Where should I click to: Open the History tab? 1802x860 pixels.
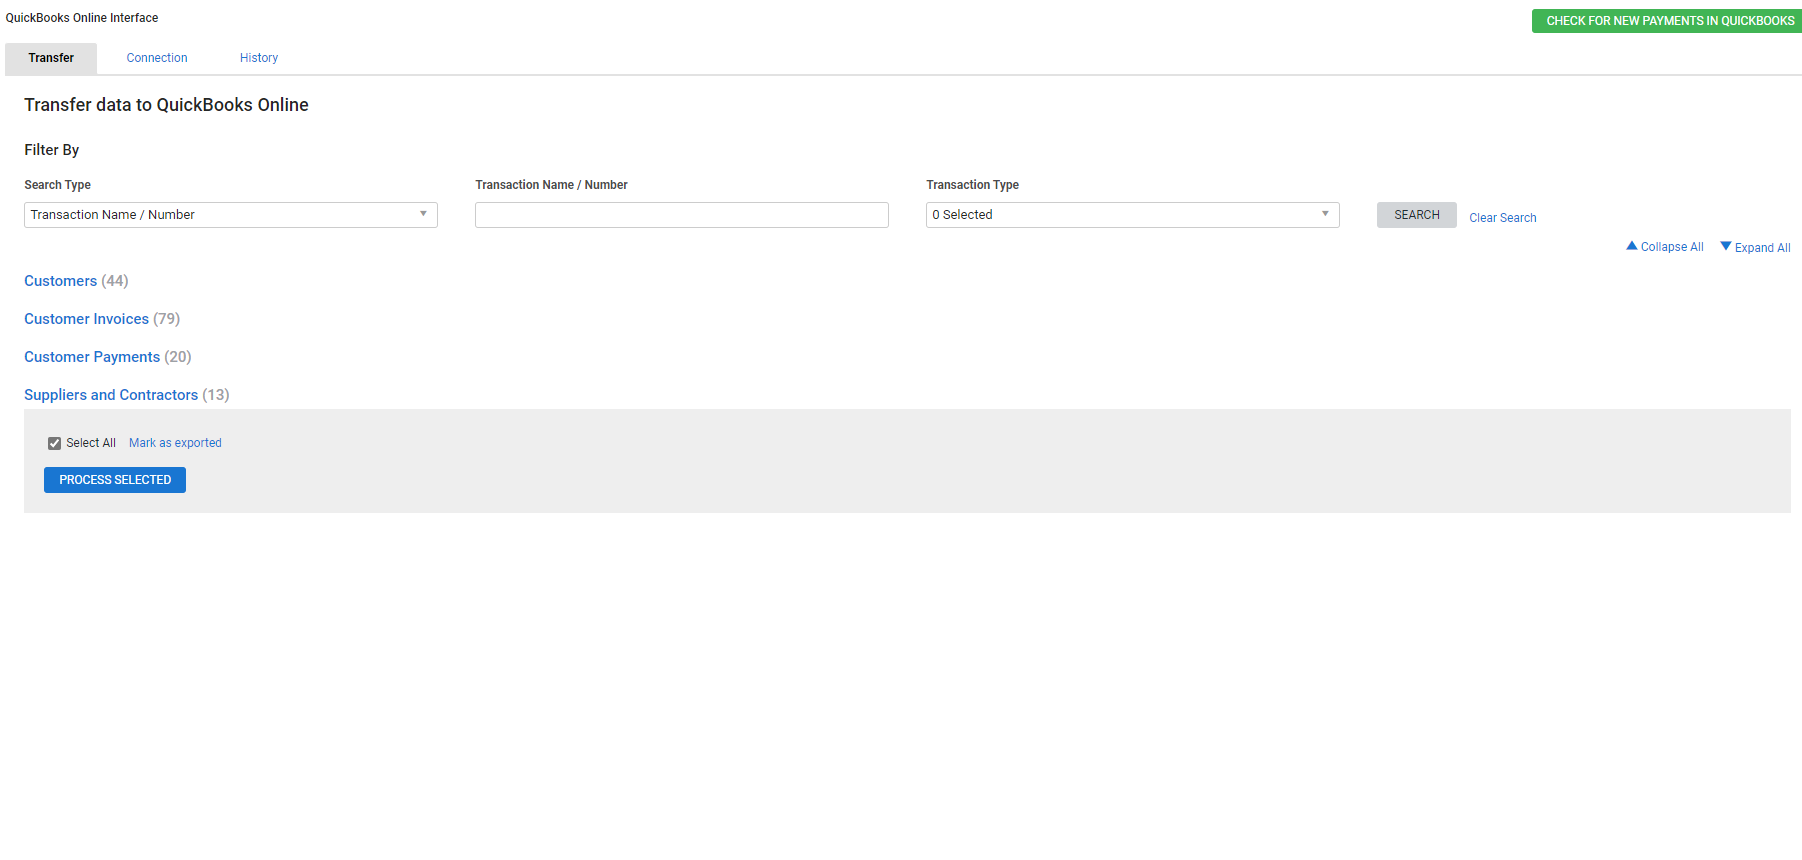click(259, 58)
